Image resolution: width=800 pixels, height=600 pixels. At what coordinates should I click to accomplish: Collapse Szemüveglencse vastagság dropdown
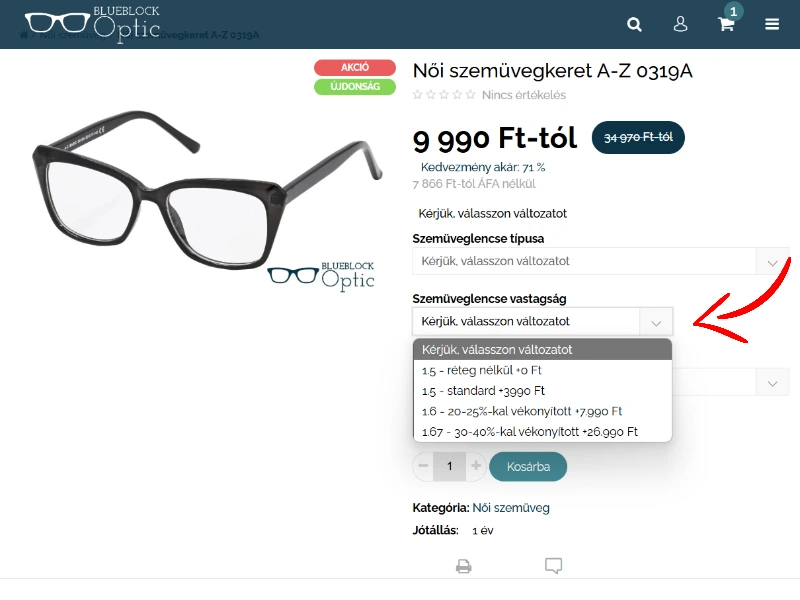(543, 321)
